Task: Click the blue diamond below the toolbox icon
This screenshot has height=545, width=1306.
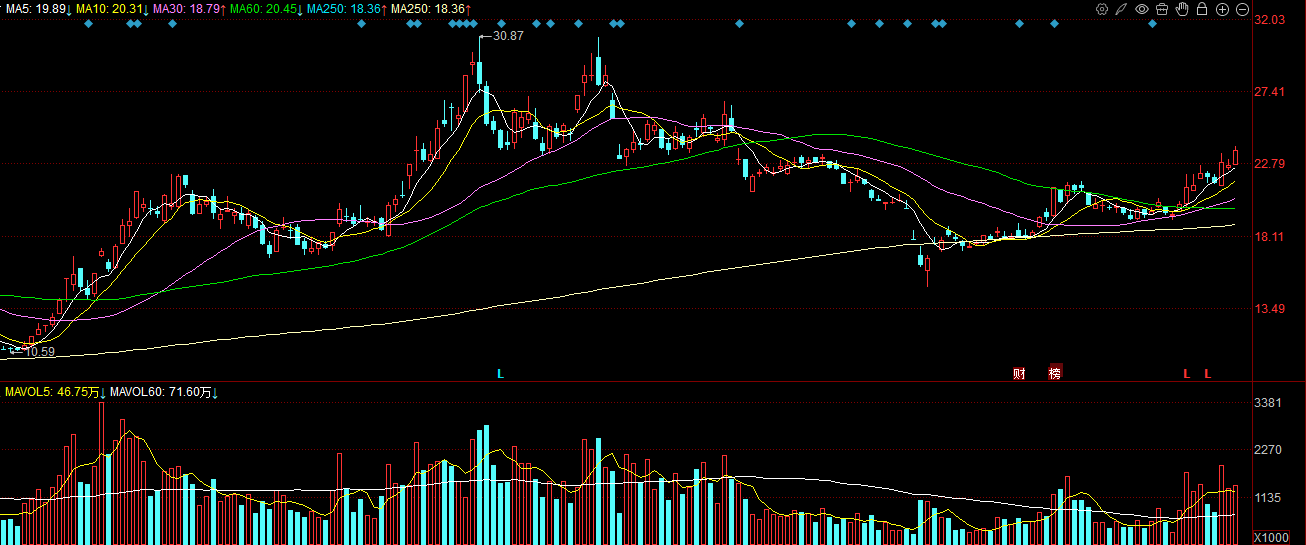Action: (x=1152, y=24)
